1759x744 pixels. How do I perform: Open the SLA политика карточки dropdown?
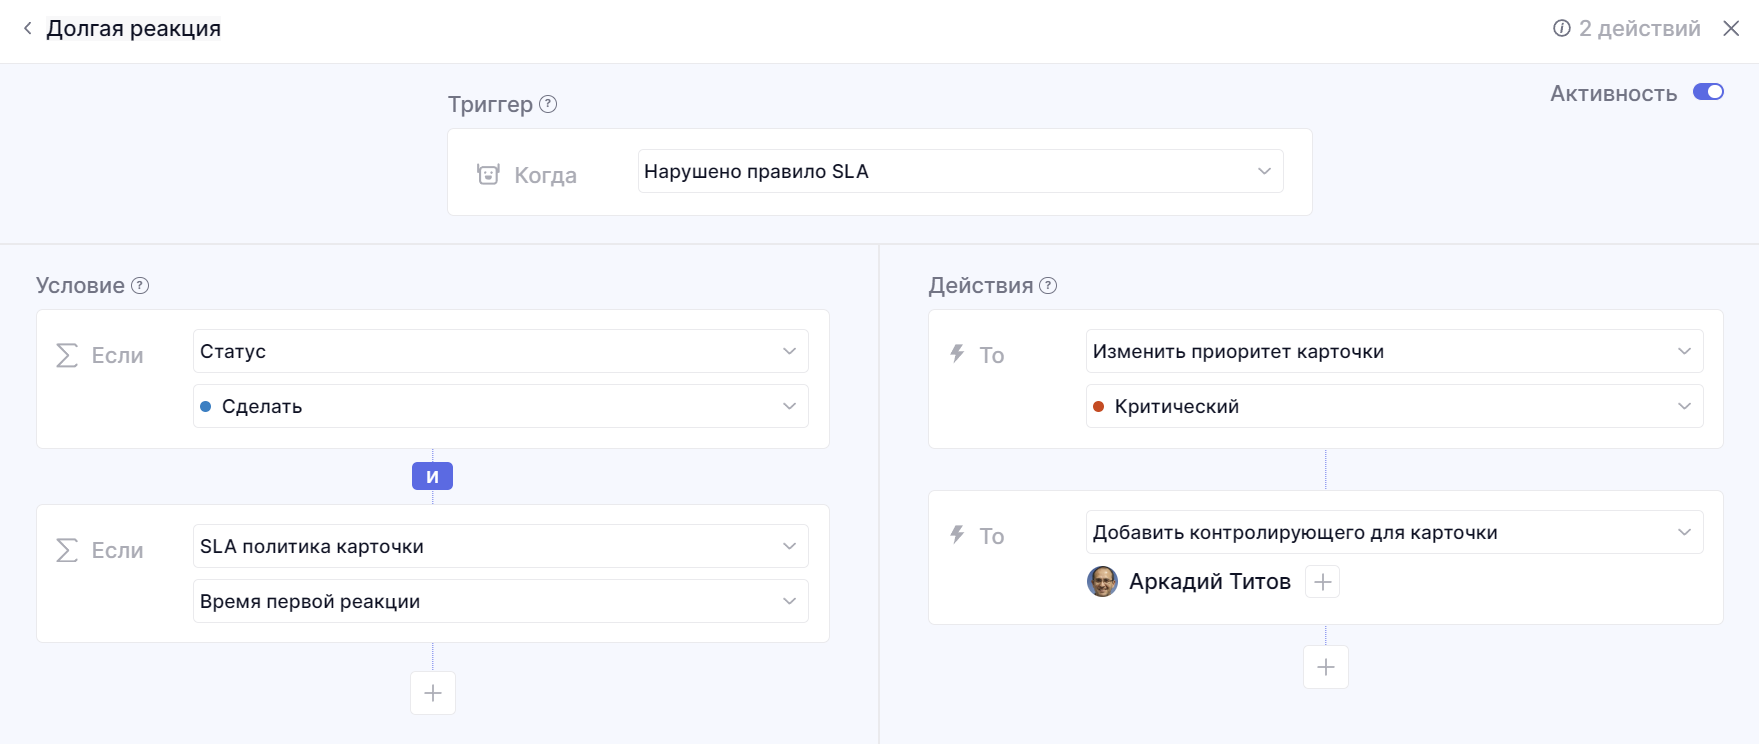(x=500, y=546)
